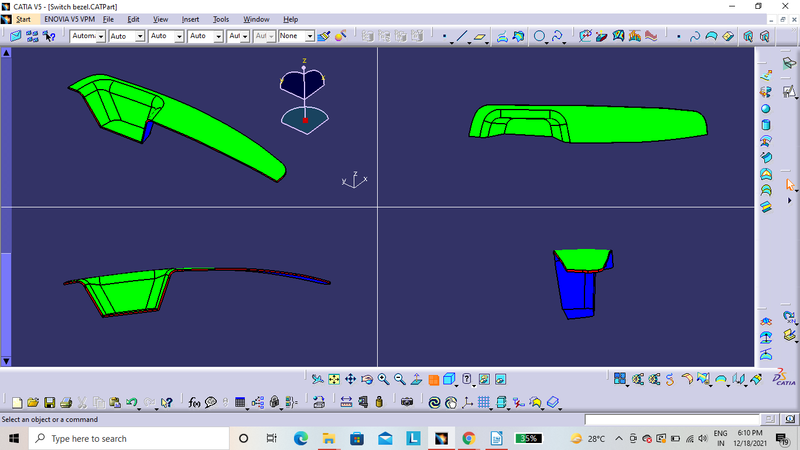The width and height of the screenshot is (800, 450).
Task: Click the command input field in status bar
Action: pyautogui.click(x=672, y=419)
